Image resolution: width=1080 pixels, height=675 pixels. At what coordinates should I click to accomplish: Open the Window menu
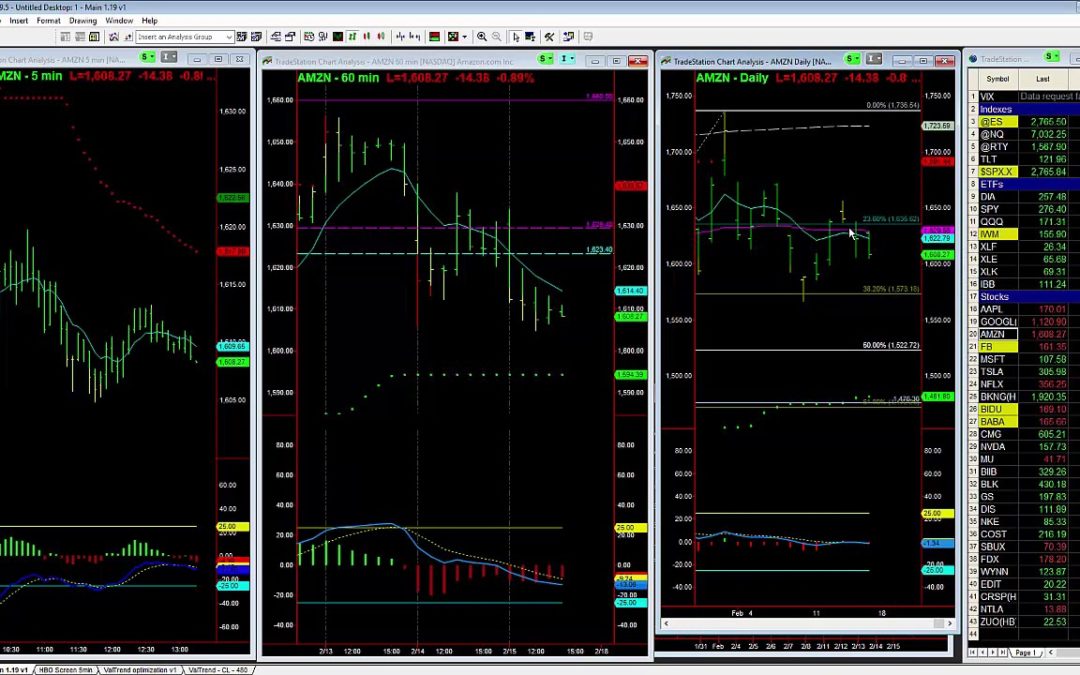[x=118, y=21]
